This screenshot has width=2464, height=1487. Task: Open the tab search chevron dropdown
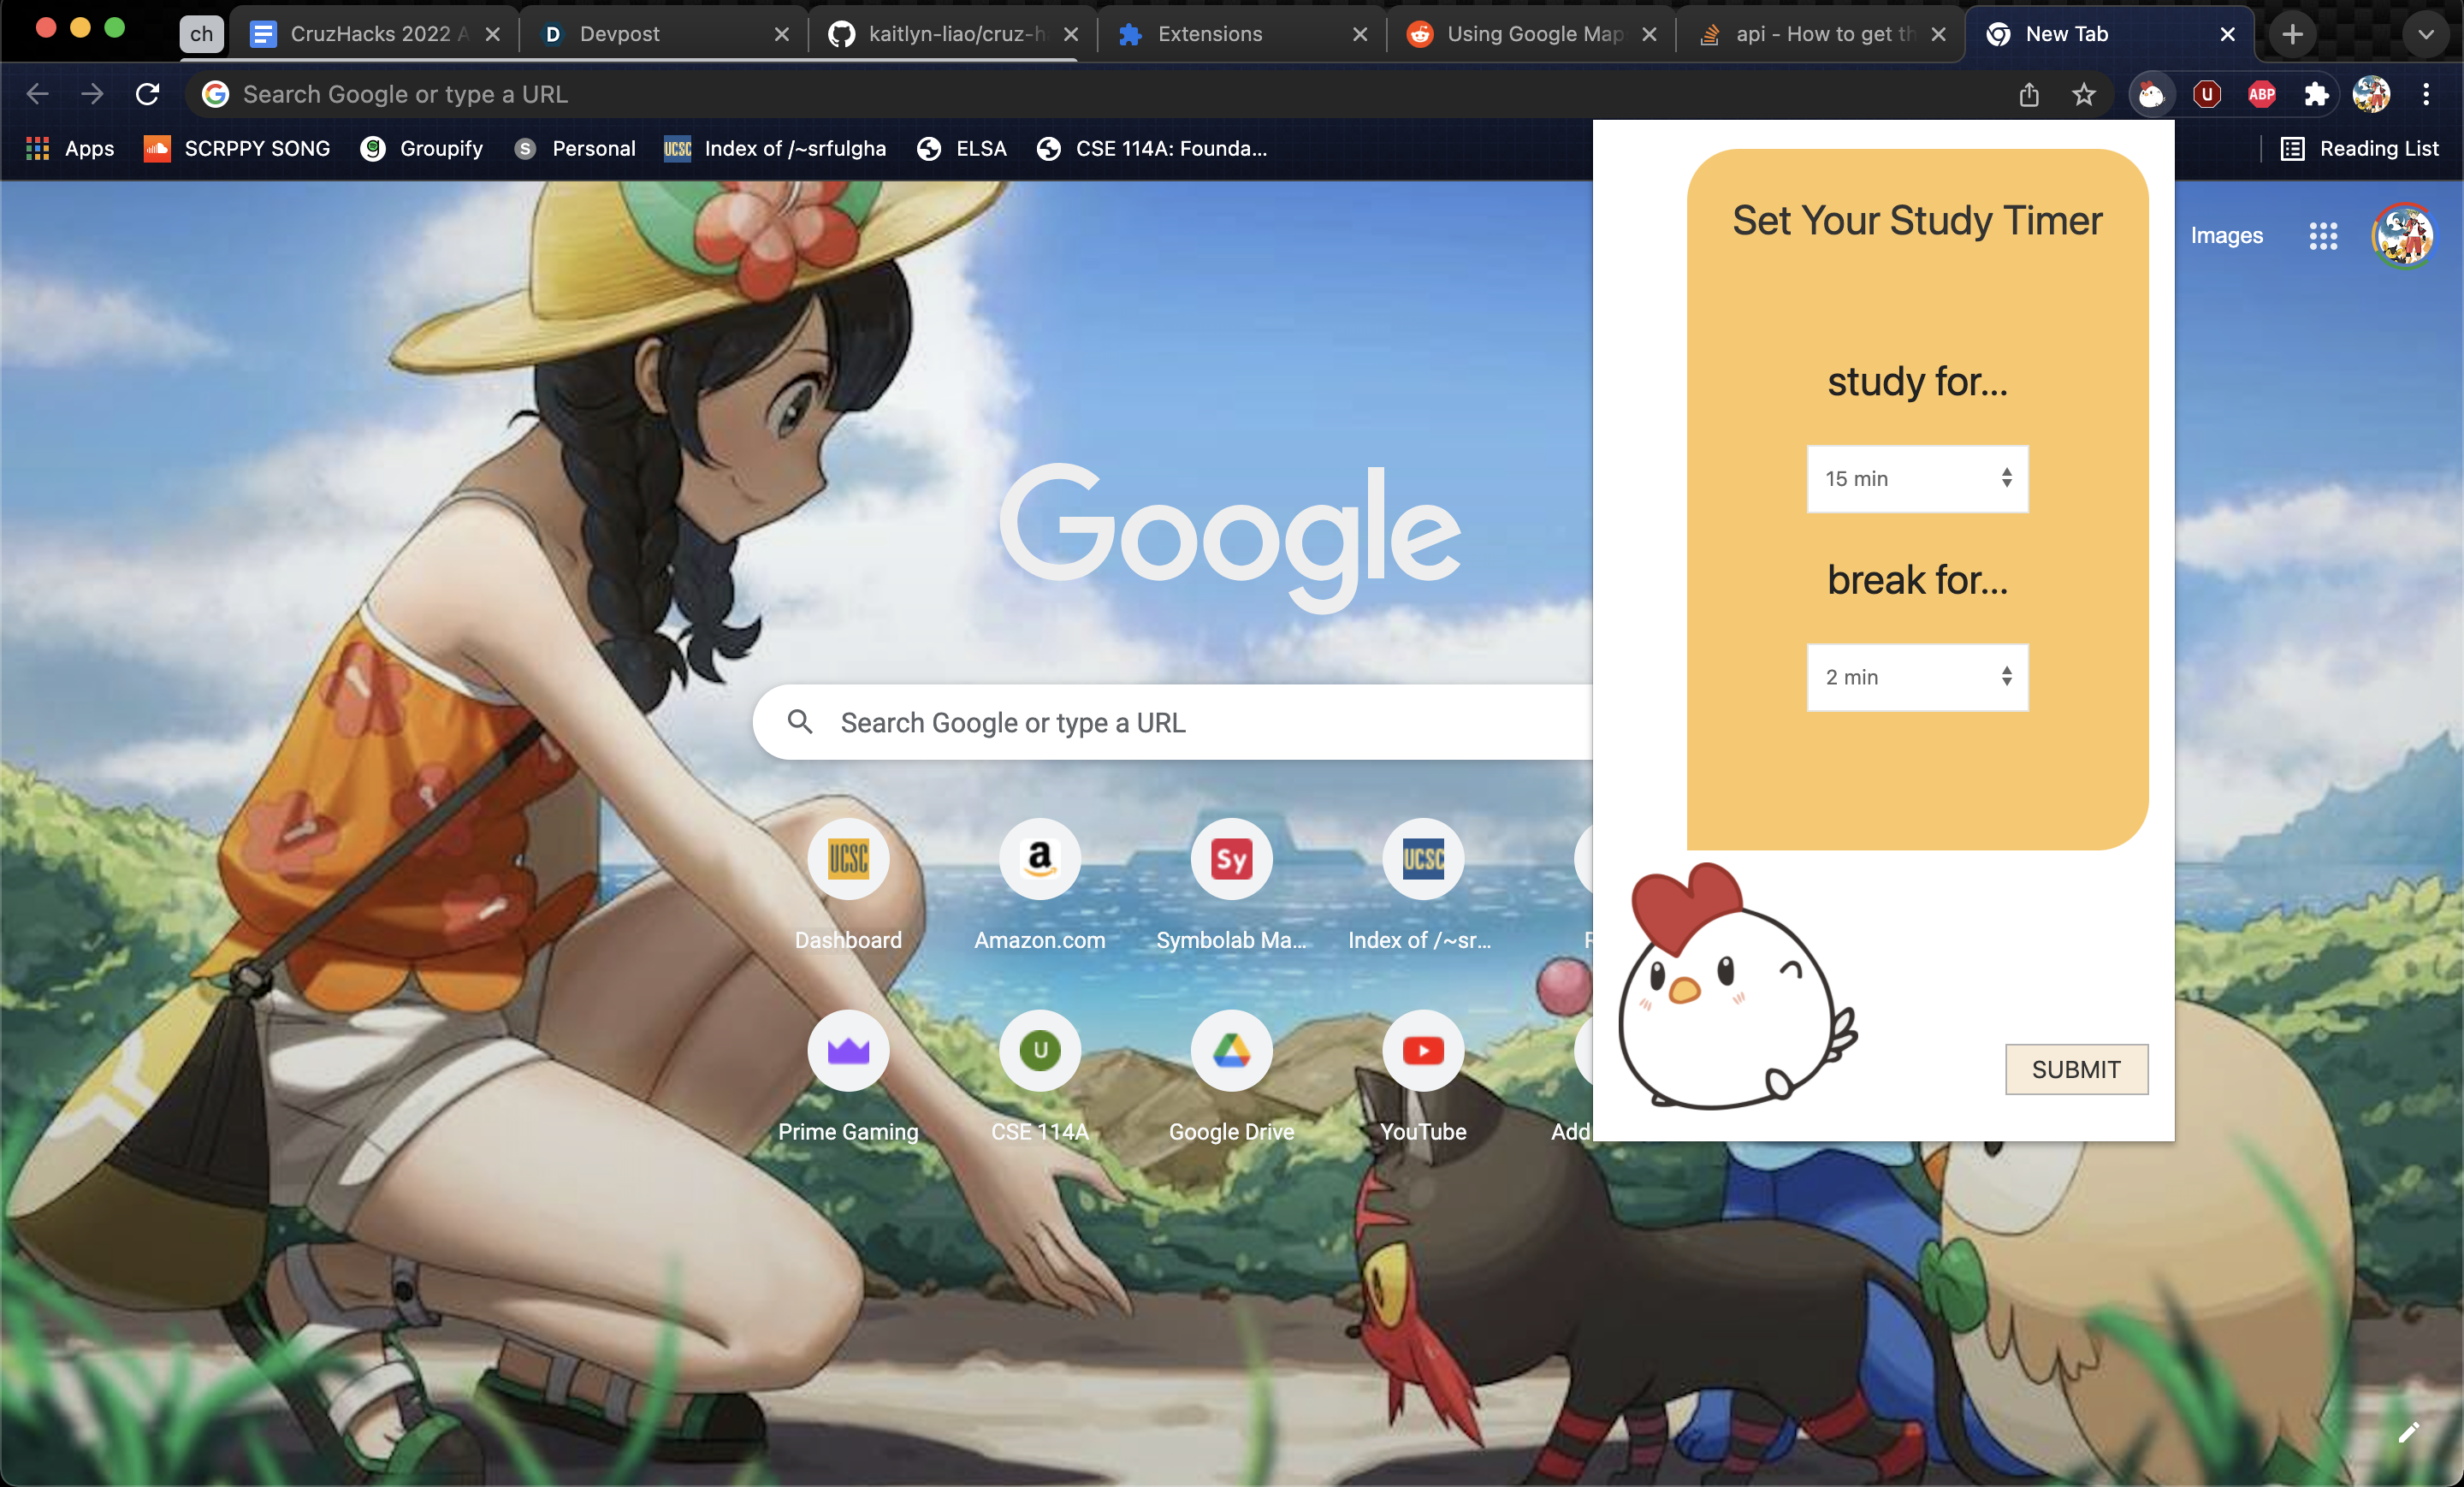[2425, 34]
